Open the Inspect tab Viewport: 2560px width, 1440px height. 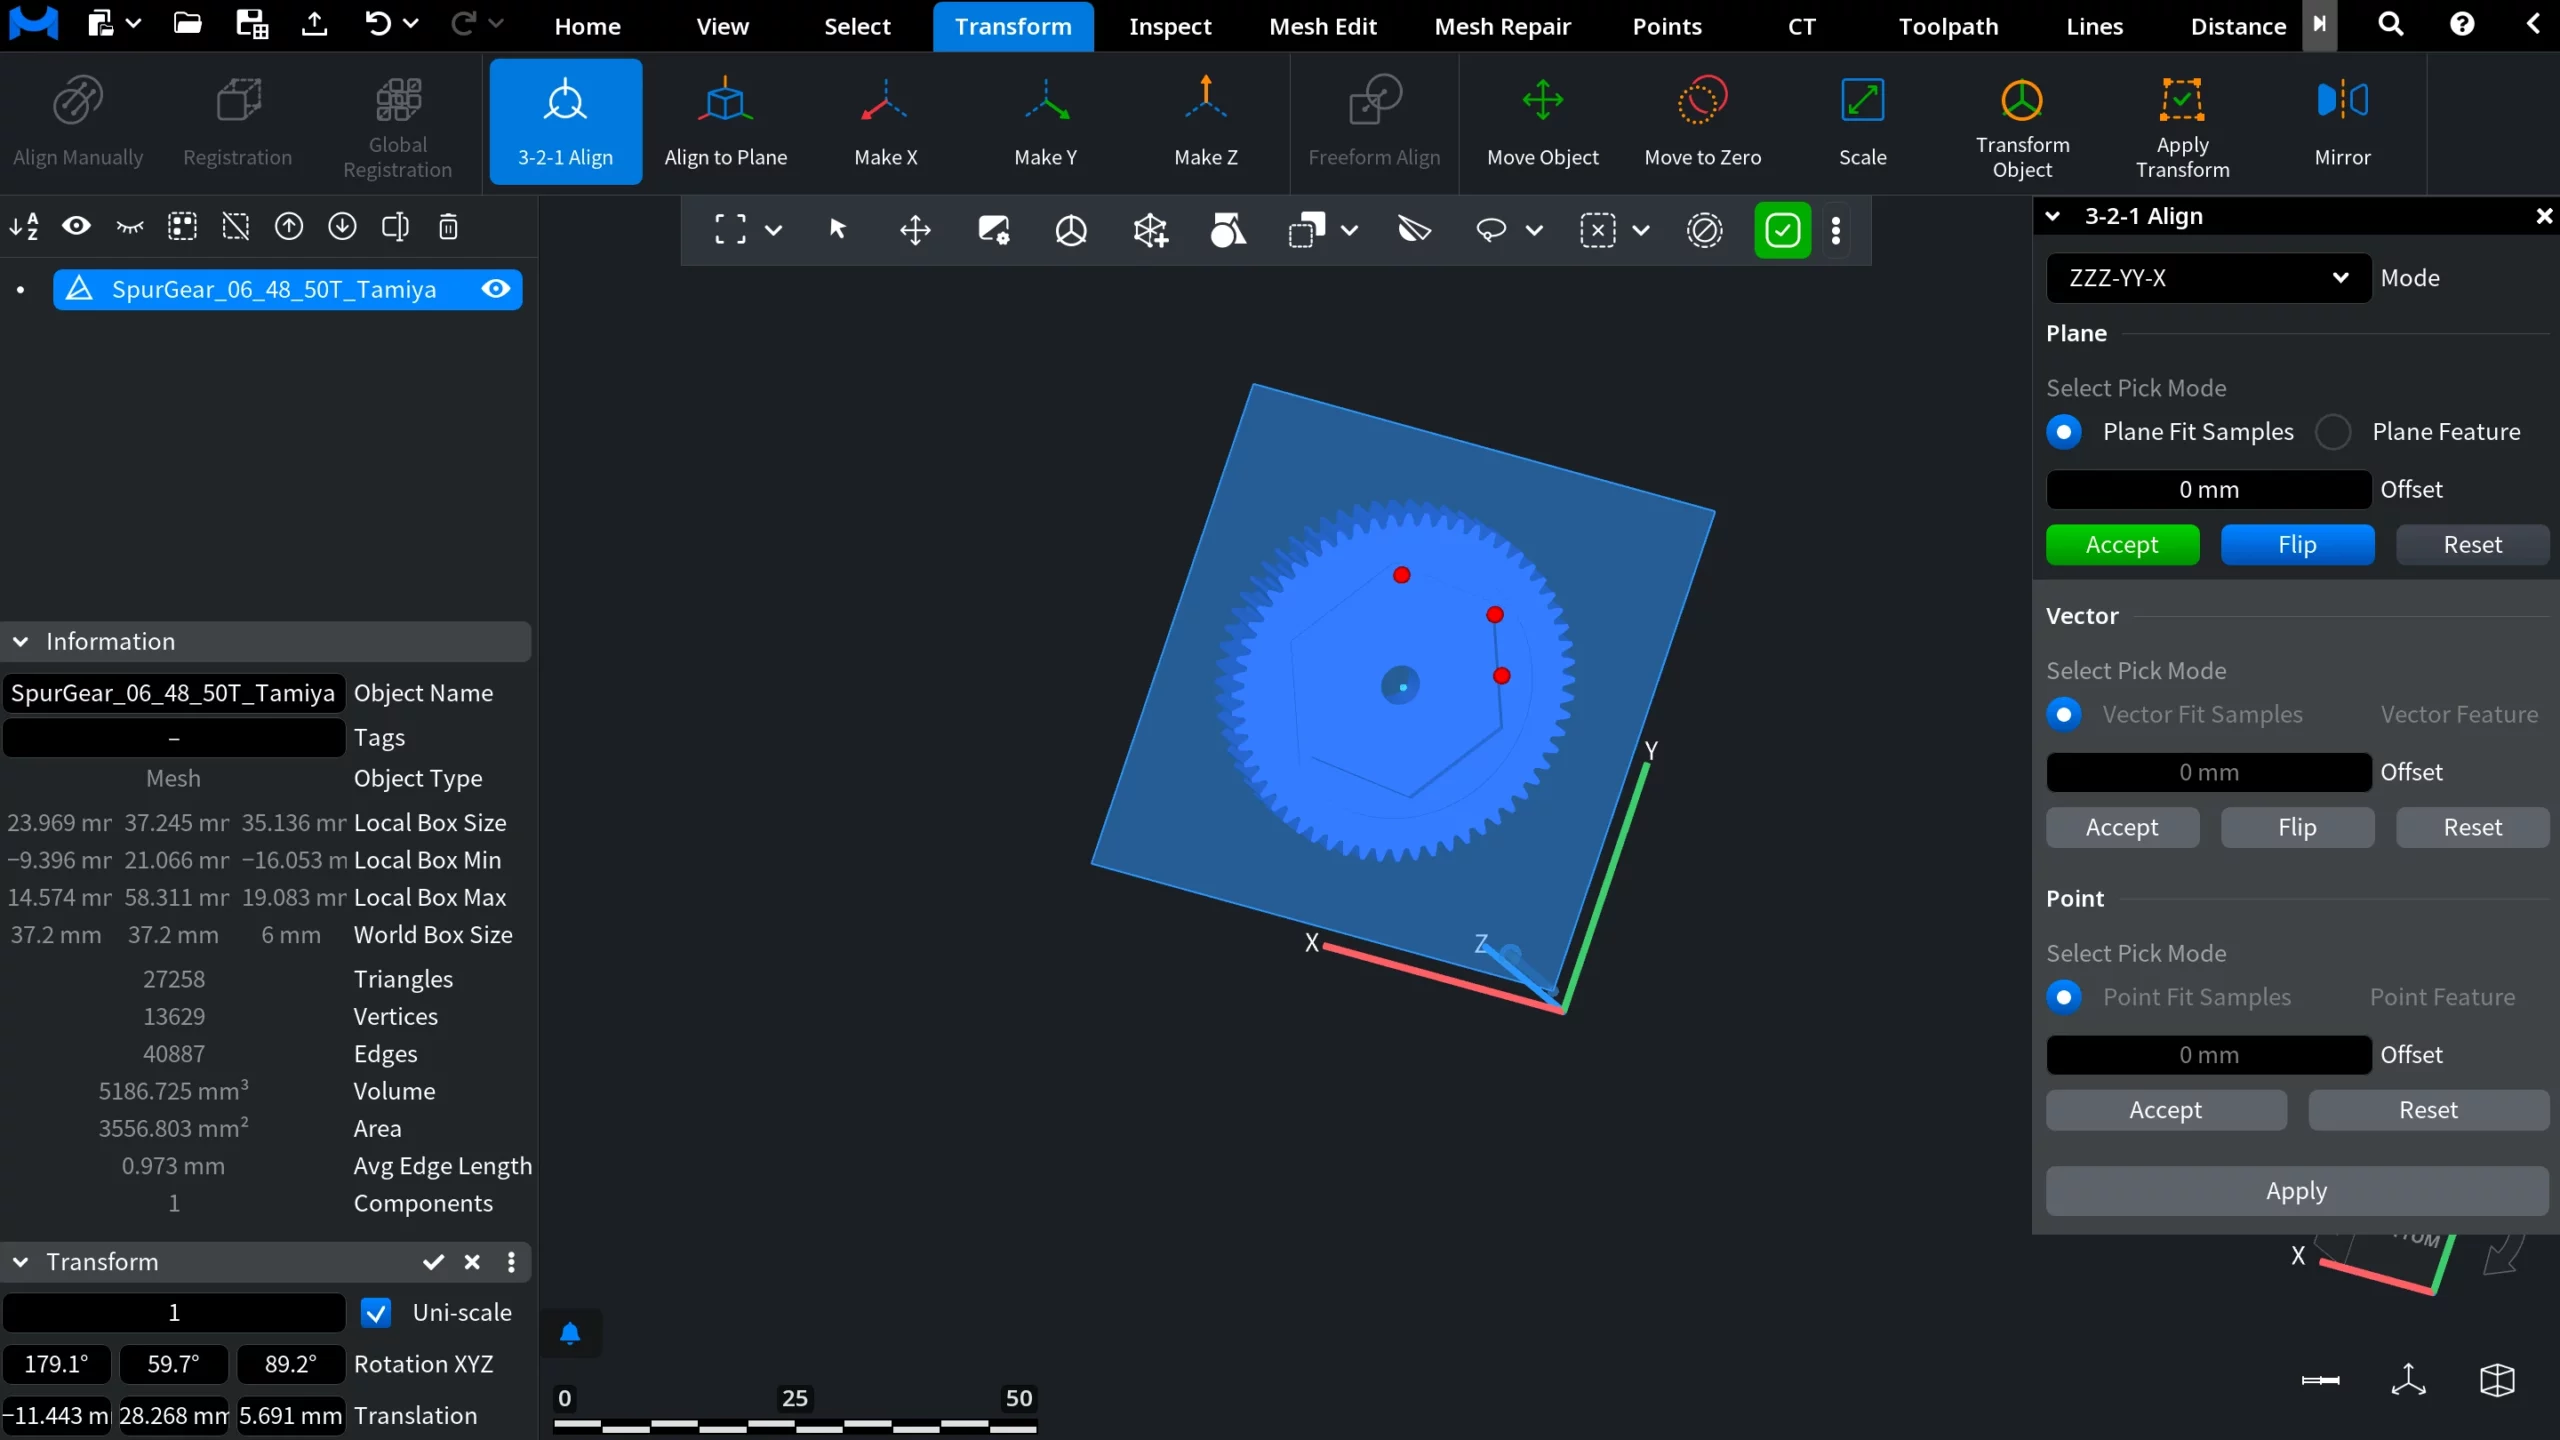[1169, 26]
